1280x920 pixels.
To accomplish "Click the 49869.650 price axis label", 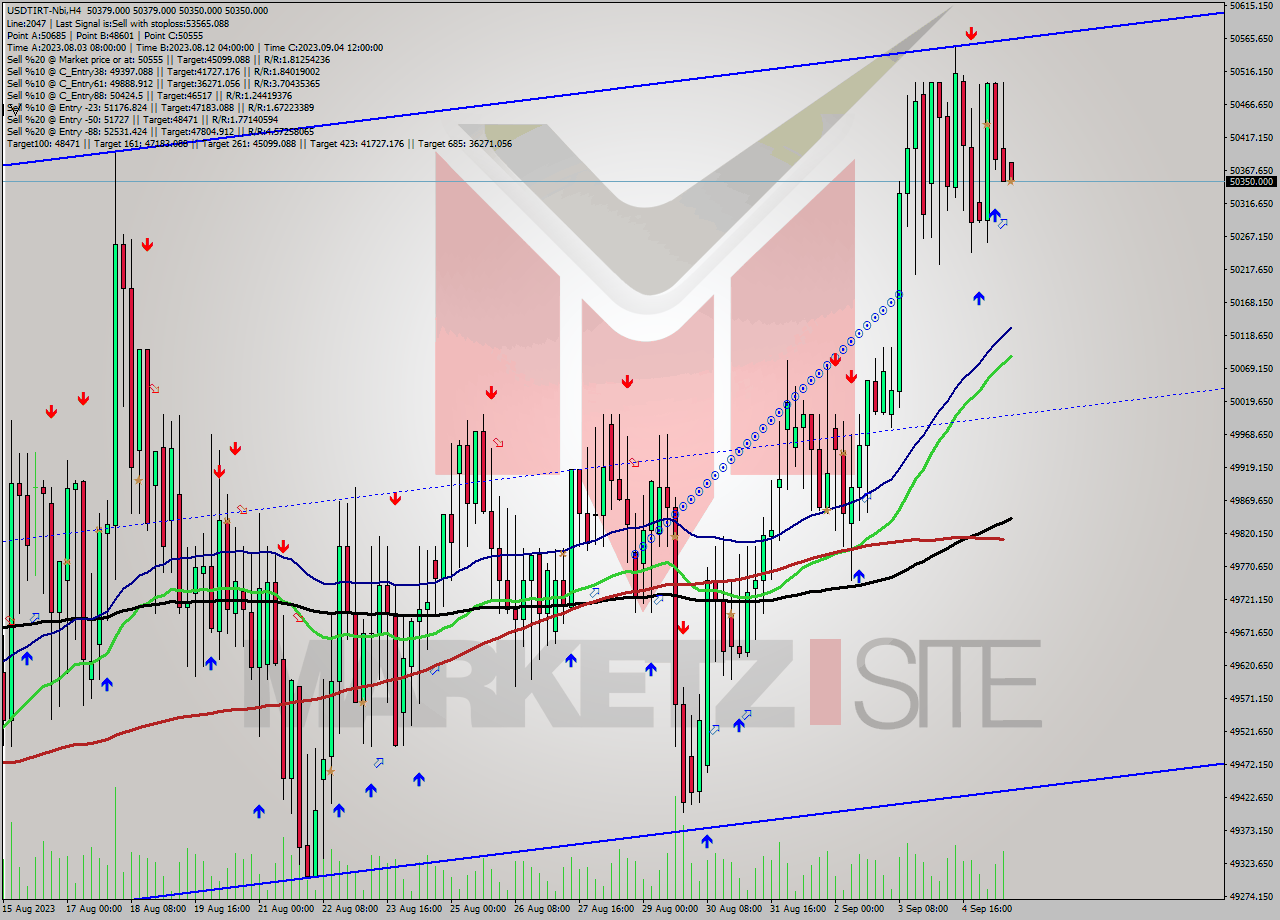I will 1251,501.
